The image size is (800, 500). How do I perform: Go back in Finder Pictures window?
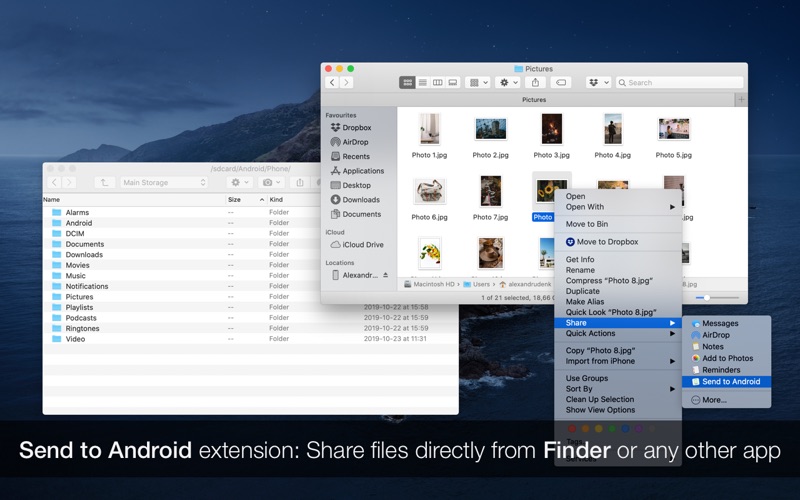point(332,82)
